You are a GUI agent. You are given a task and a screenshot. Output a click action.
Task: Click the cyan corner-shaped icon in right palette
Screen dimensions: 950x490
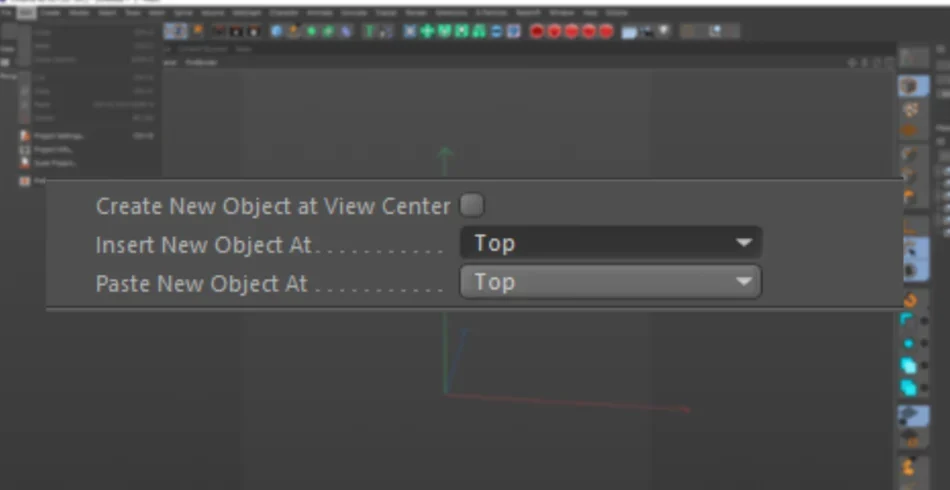[x=907, y=320]
